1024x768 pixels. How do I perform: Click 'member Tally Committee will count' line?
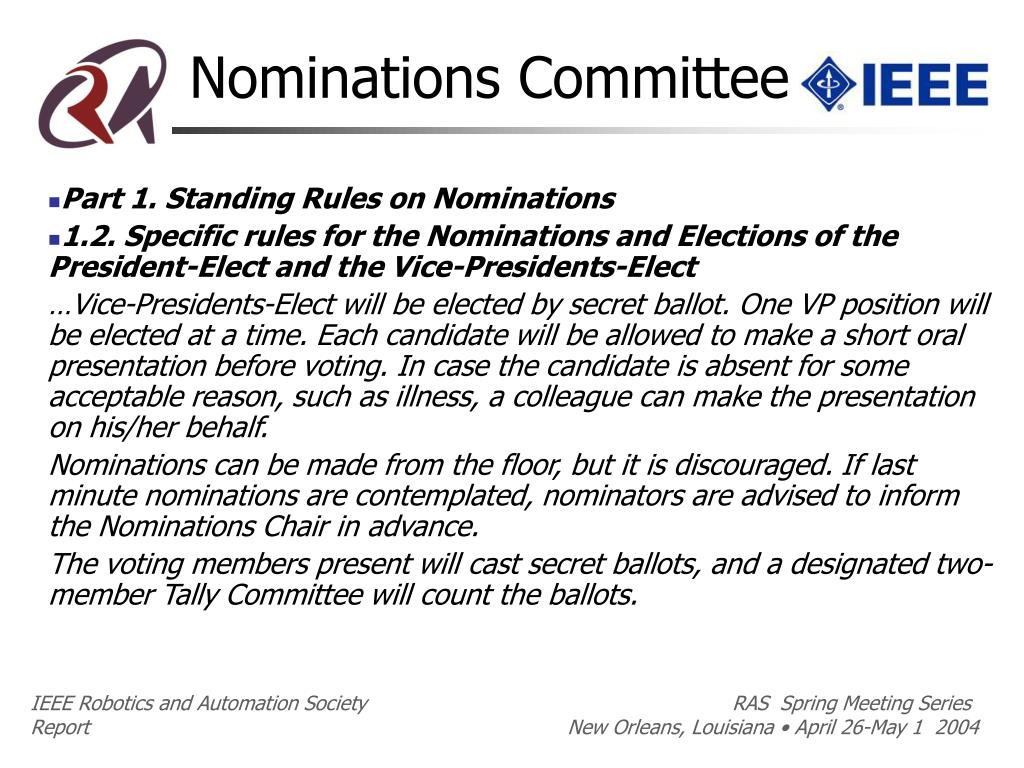pos(343,595)
